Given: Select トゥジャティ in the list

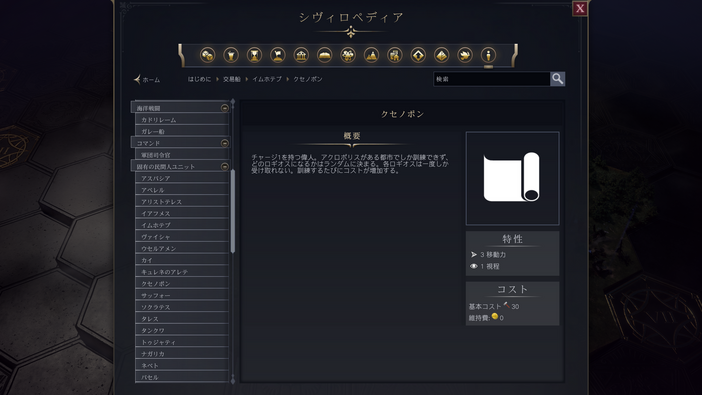Looking at the screenshot, I should click(182, 342).
